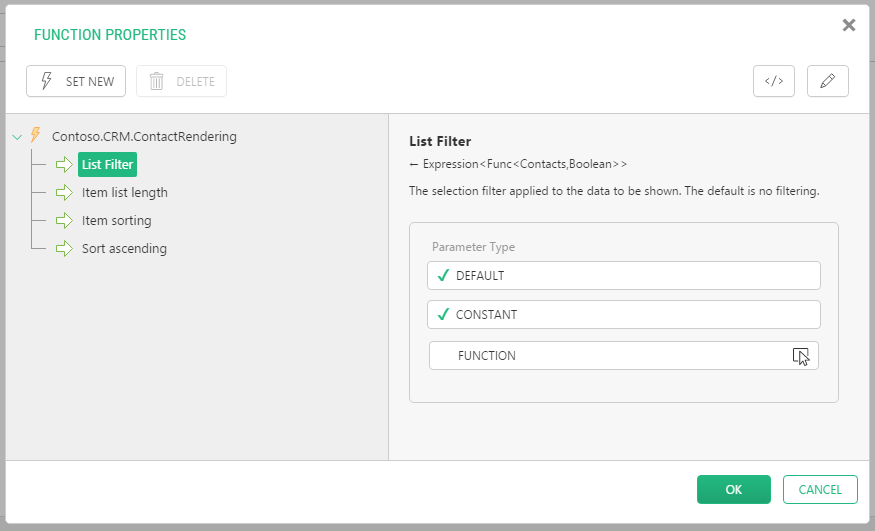The image size is (875, 531).
Task: Confirm with the OK button
Action: click(x=733, y=489)
